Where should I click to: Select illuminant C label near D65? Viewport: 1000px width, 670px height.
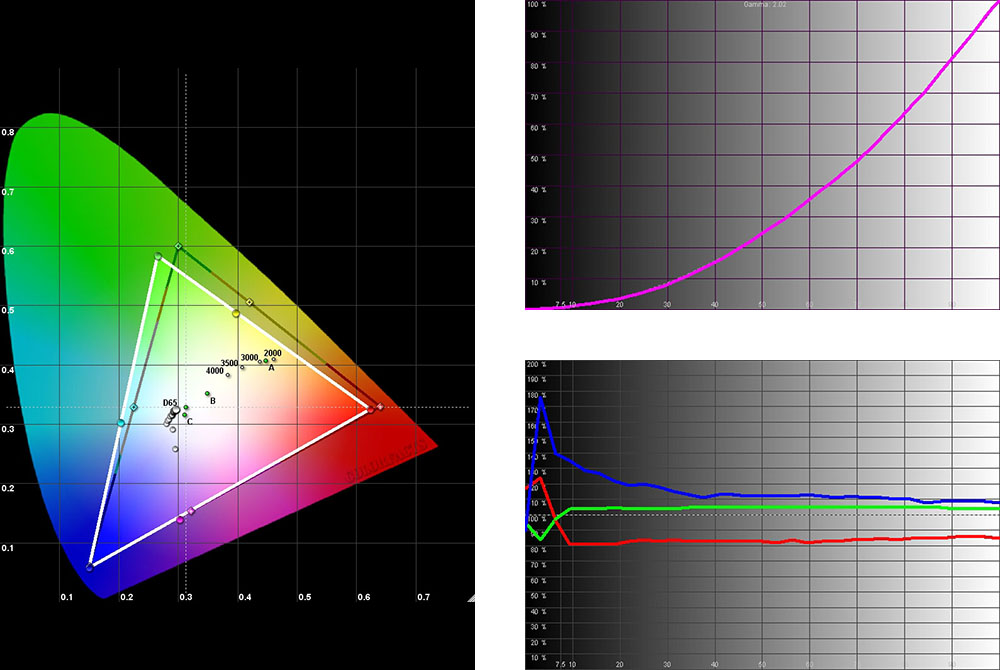point(190,421)
